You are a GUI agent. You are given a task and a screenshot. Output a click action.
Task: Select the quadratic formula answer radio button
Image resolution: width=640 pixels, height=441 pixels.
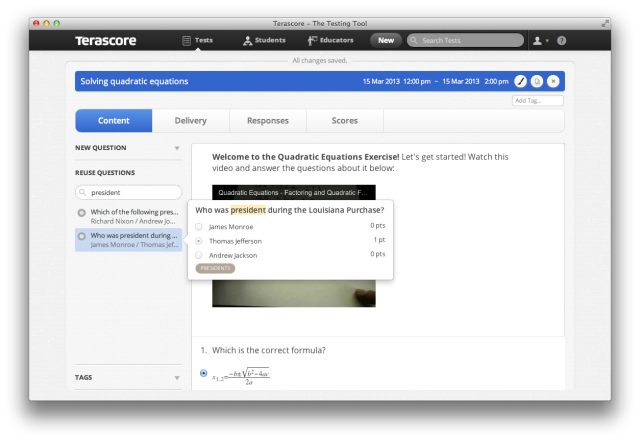[x=204, y=373]
